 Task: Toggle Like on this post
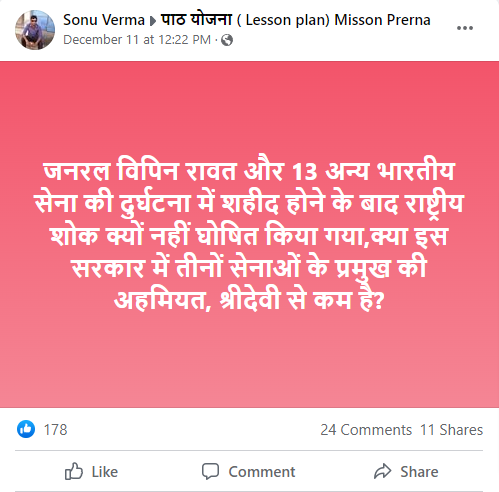91,471
